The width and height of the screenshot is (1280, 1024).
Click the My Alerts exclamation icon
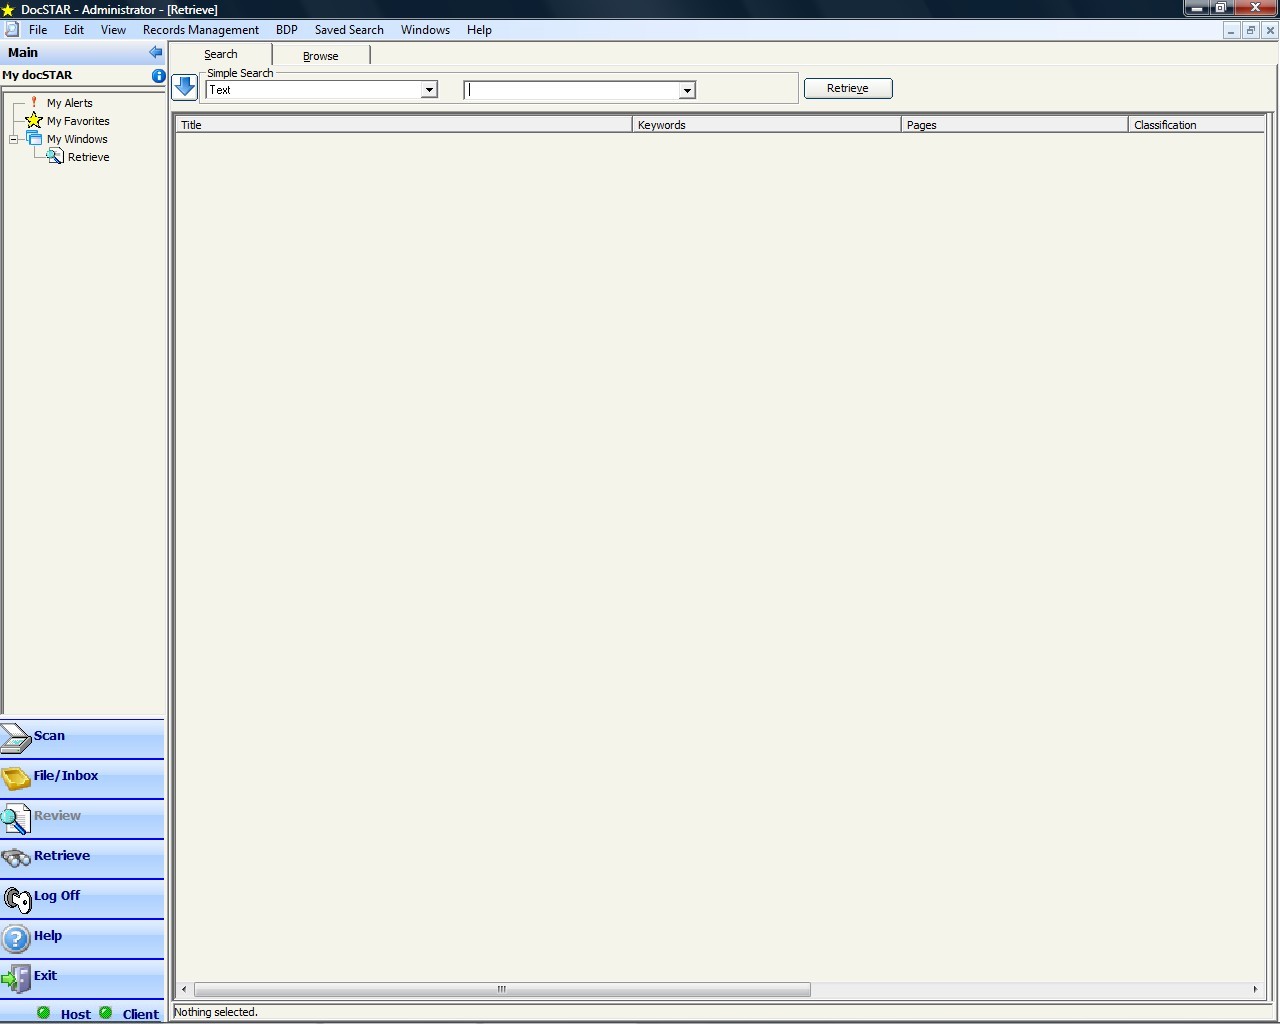point(34,102)
